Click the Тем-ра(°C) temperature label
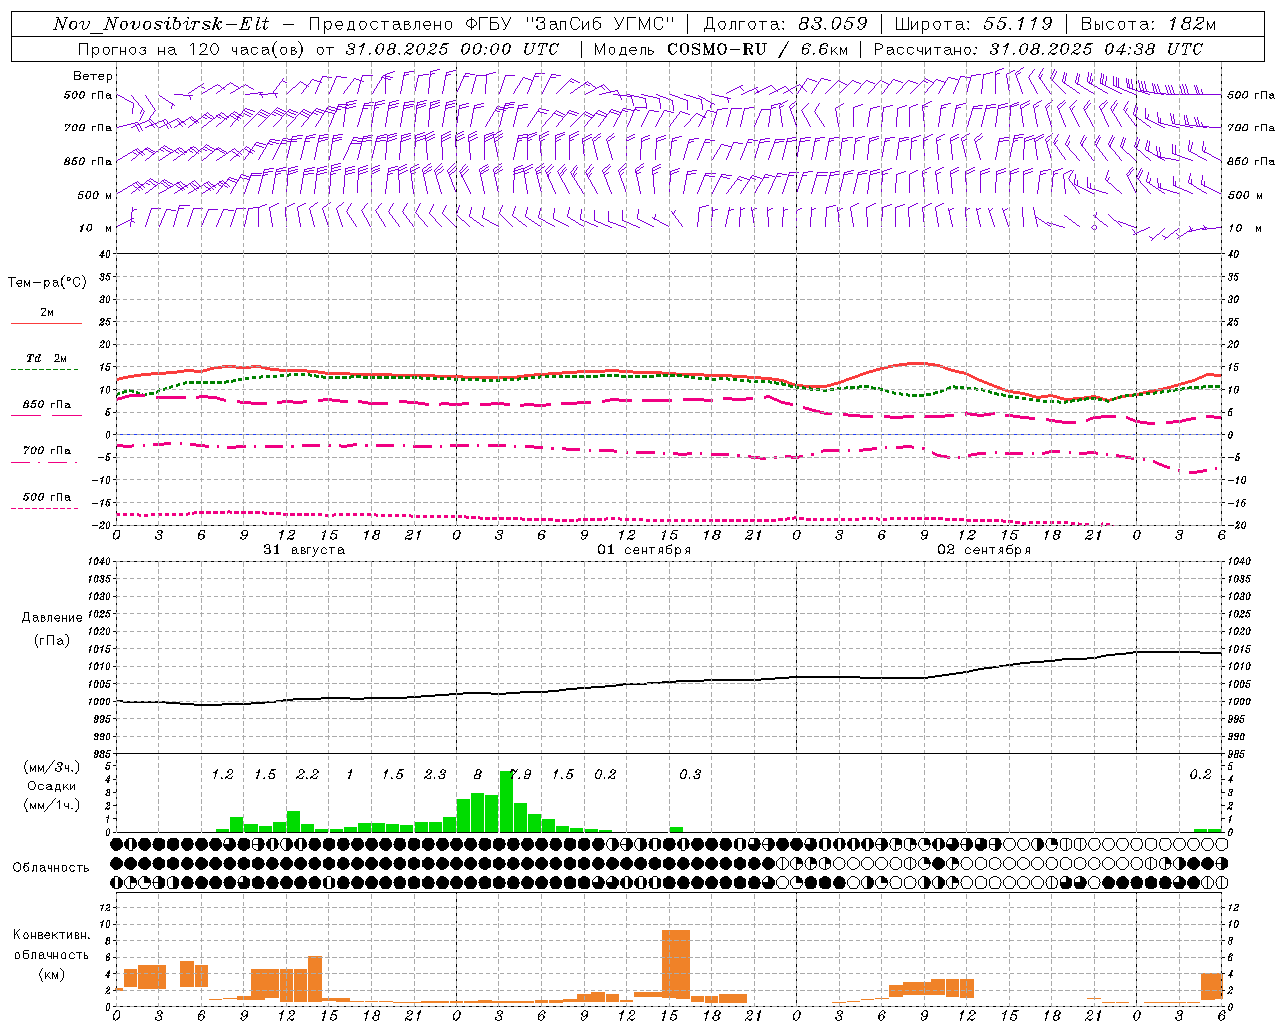Viewport: 1280px width, 1024px height. 47,283
